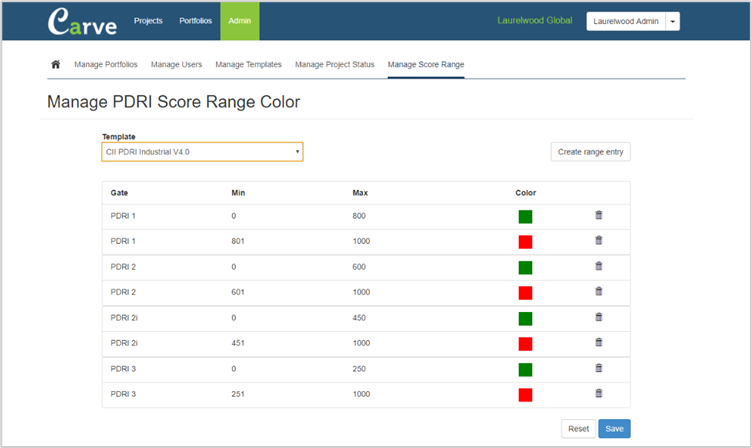This screenshot has width=752, height=448.
Task: Change red swatch of PDRI 2 601–1000
Action: (x=525, y=293)
